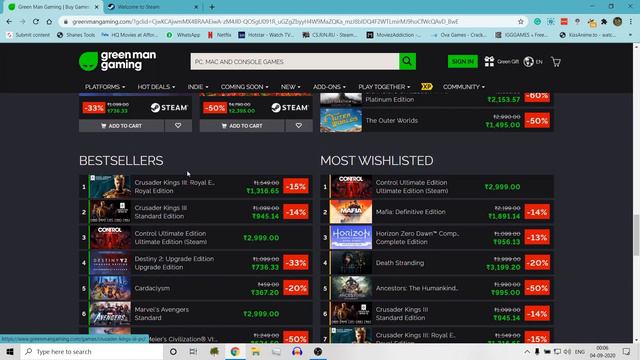Click the Chrome icon in taskbar

[235, 351]
